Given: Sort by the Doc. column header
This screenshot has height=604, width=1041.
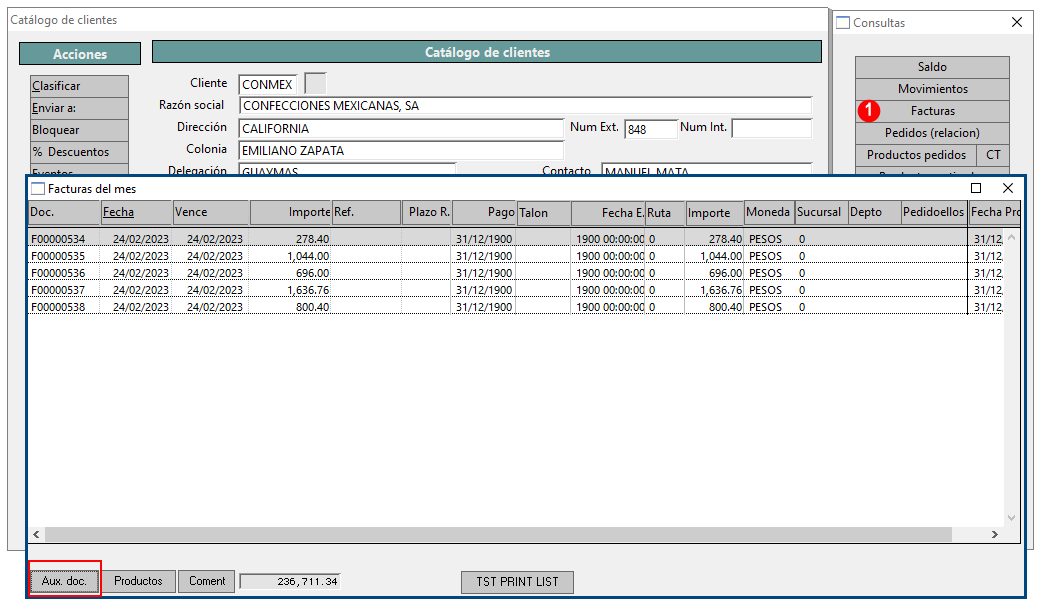Looking at the screenshot, I should click(x=64, y=212).
